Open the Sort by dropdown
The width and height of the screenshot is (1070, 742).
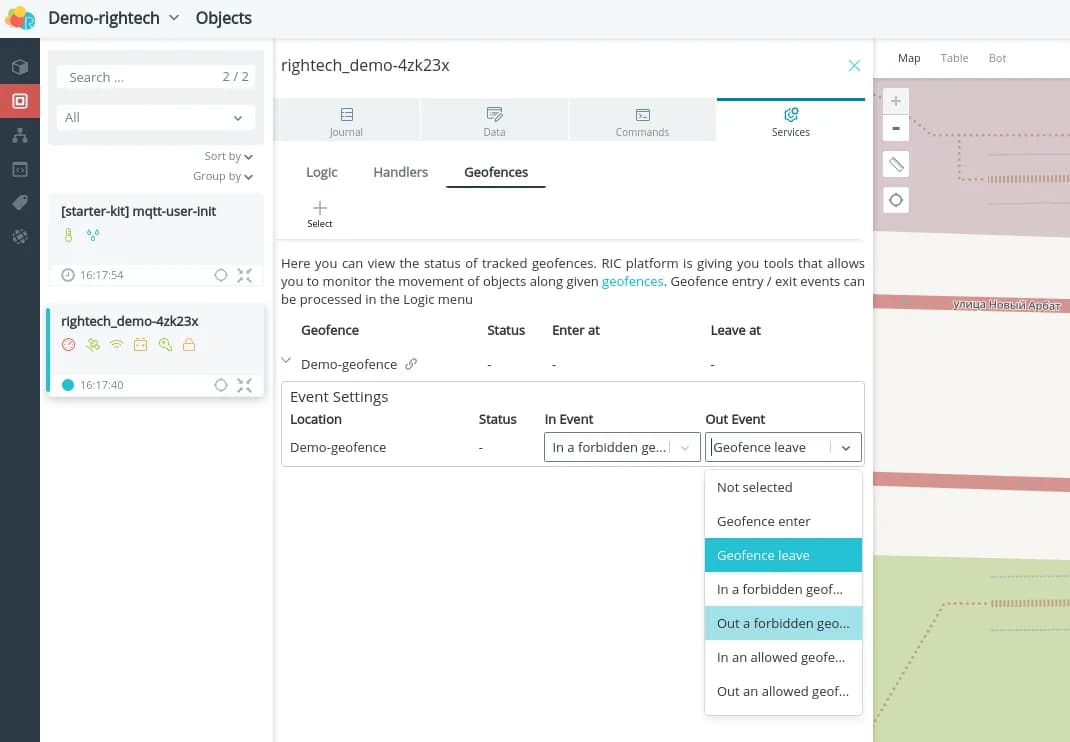tap(228, 156)
